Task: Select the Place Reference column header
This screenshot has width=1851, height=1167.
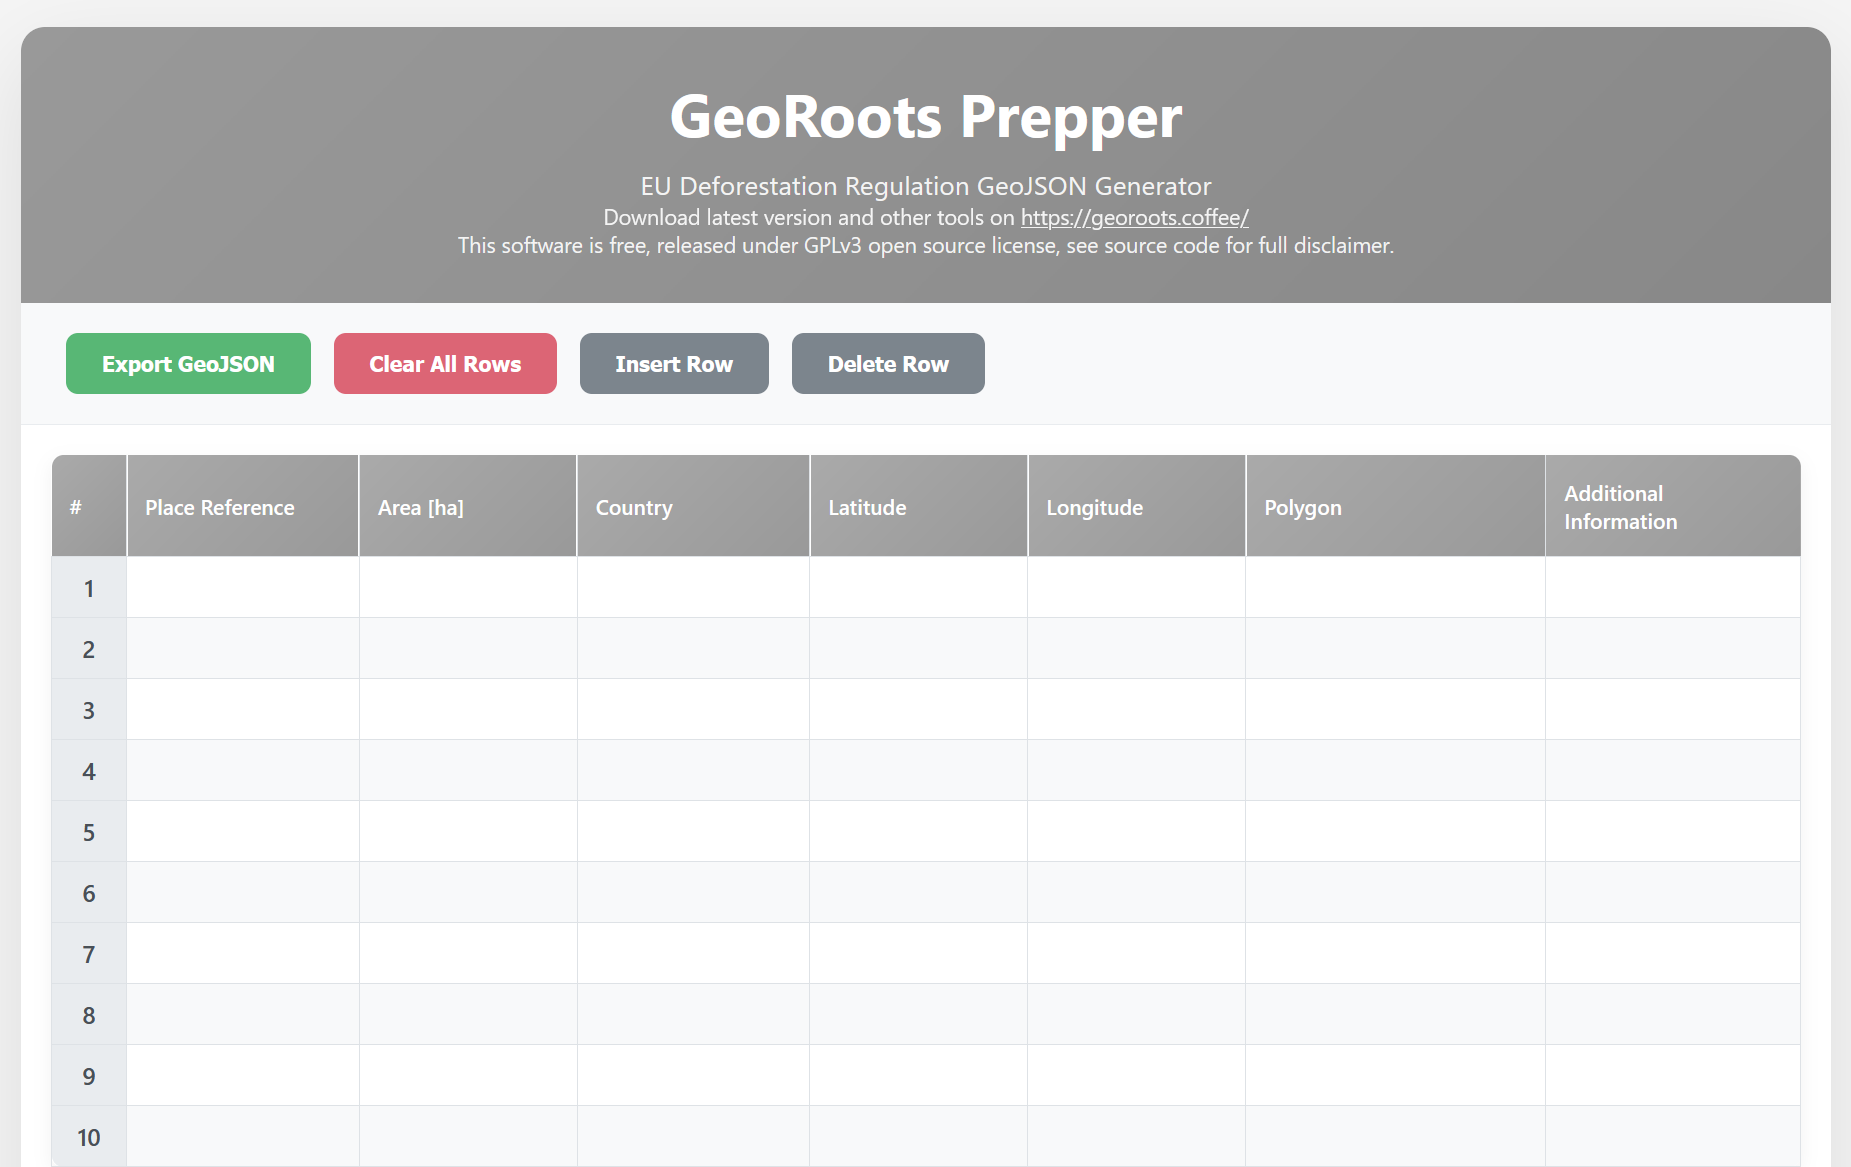Action: (243, 506)
